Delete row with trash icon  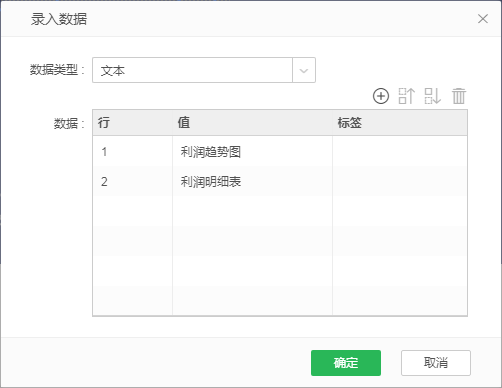pyautogui.click(x=459, y=96)
